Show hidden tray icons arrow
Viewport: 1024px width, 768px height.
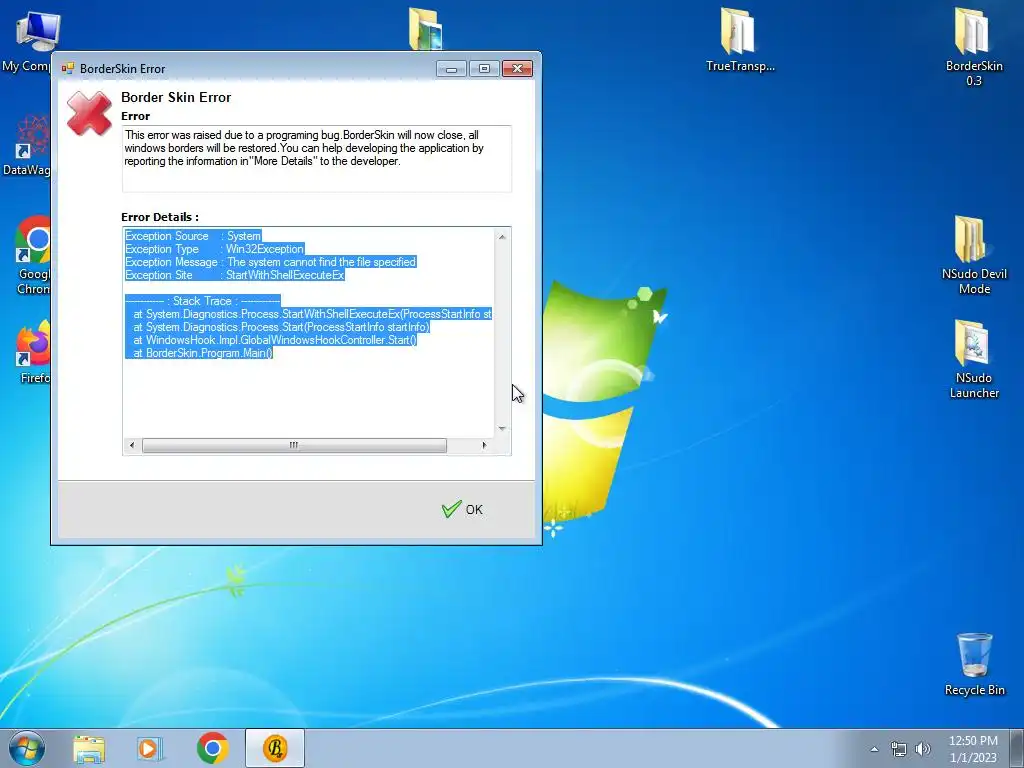(x=874, y=749)
